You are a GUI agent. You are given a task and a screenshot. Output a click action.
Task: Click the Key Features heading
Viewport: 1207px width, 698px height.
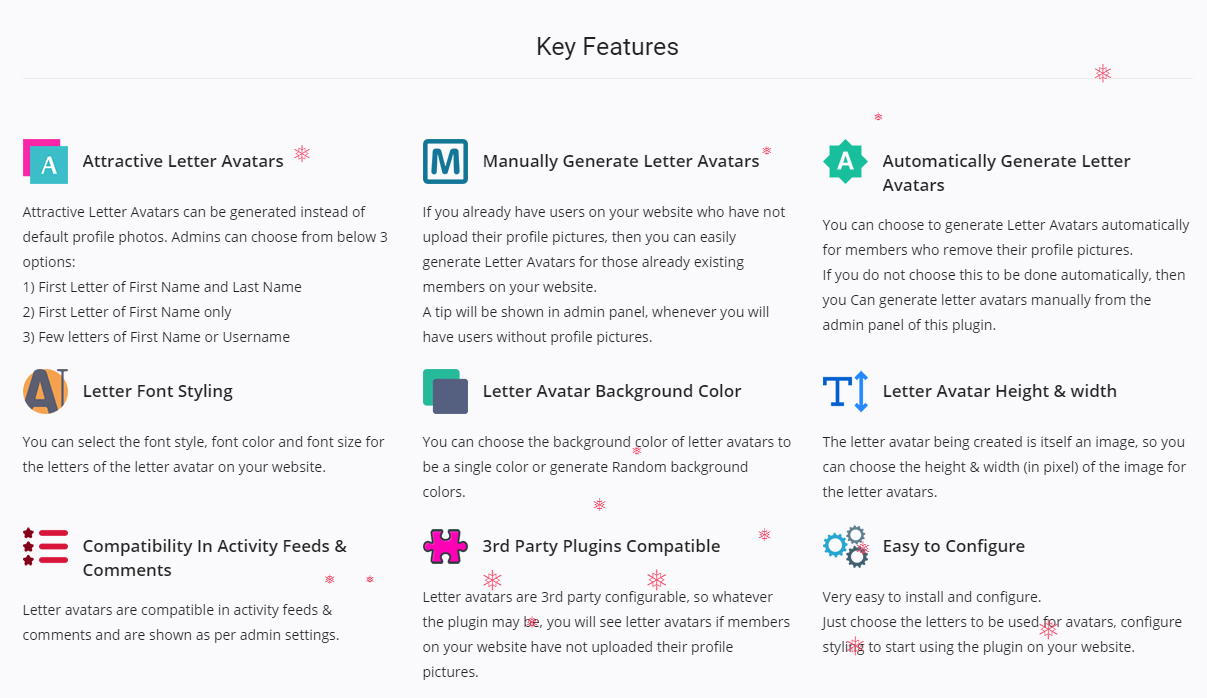607,46
